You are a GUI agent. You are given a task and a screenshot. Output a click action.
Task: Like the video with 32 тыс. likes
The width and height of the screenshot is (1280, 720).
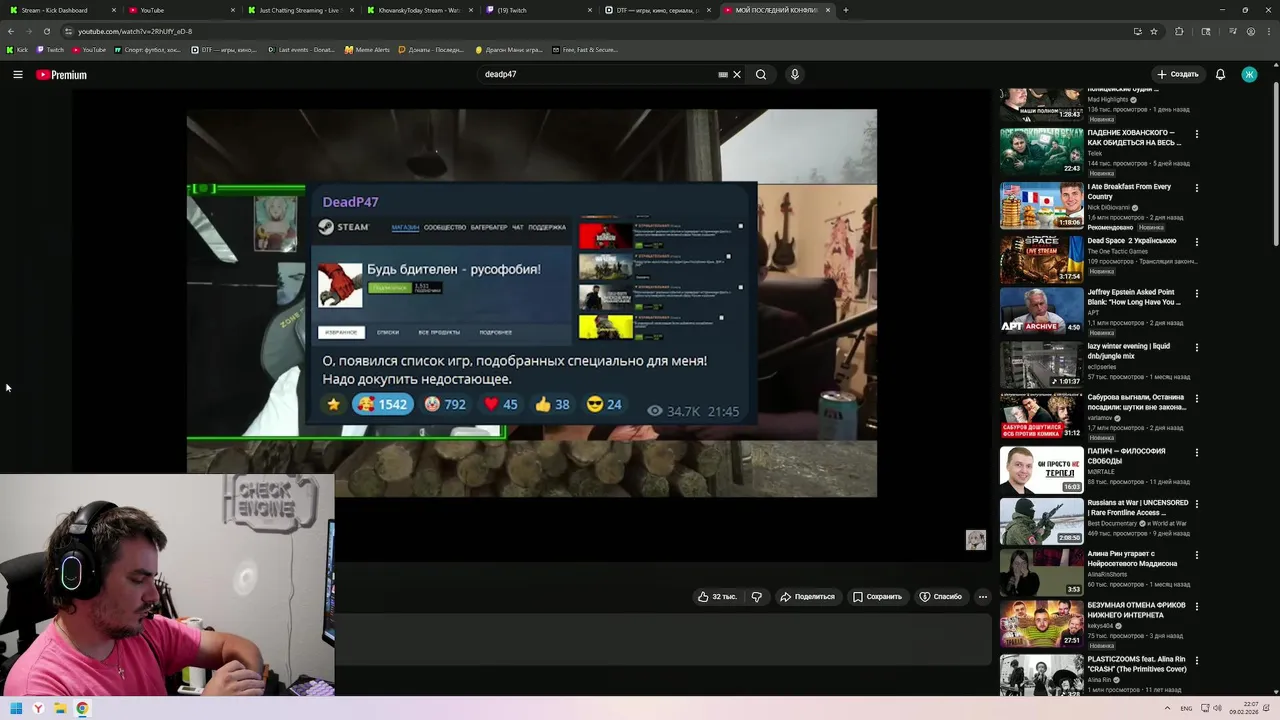(x=717, y=597)
